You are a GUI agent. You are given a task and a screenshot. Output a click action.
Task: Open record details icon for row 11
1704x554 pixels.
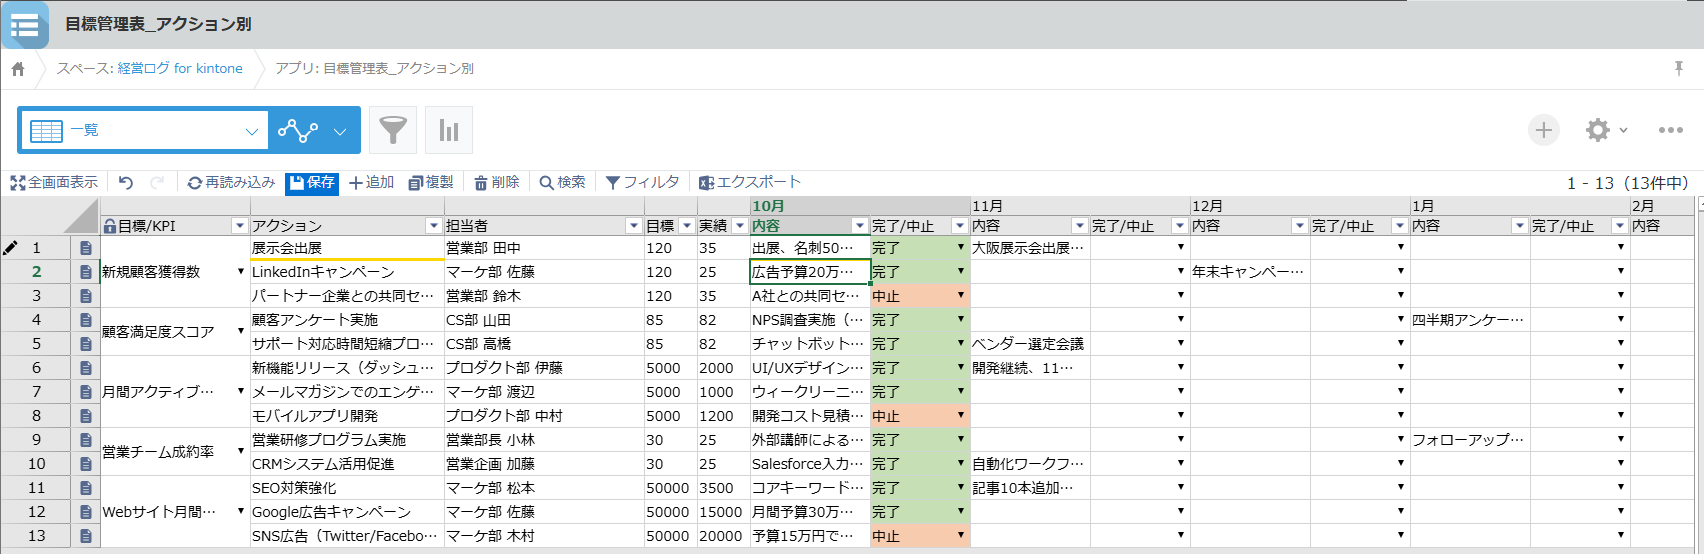[x=86, y=488]
